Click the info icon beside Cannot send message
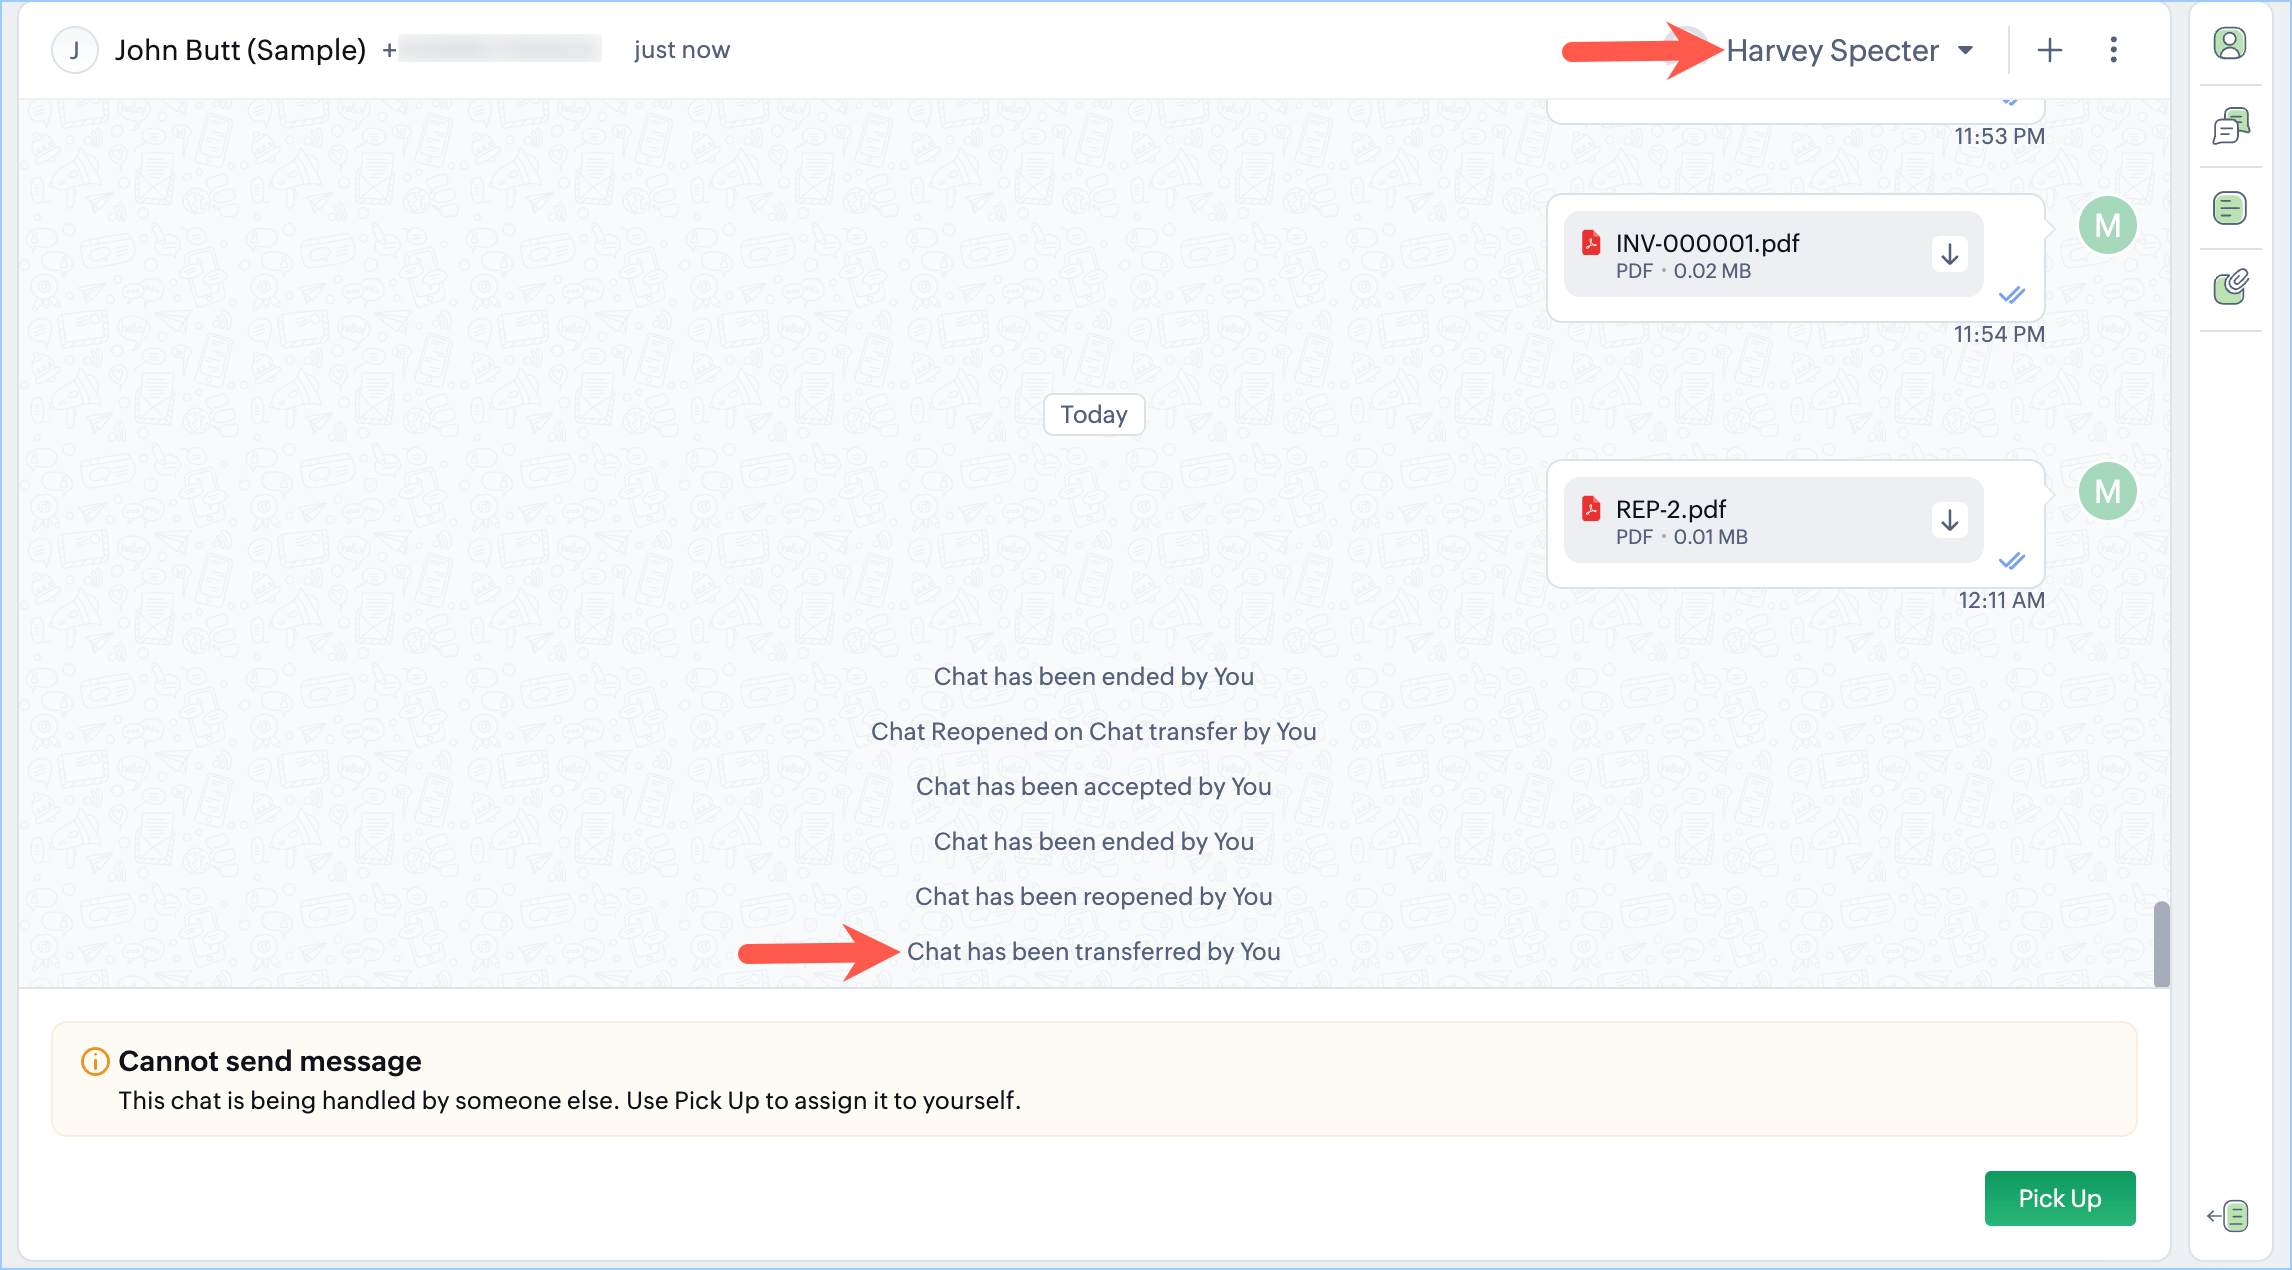The height and width of the screenshot is (1270, 2292). point(95,1061)
